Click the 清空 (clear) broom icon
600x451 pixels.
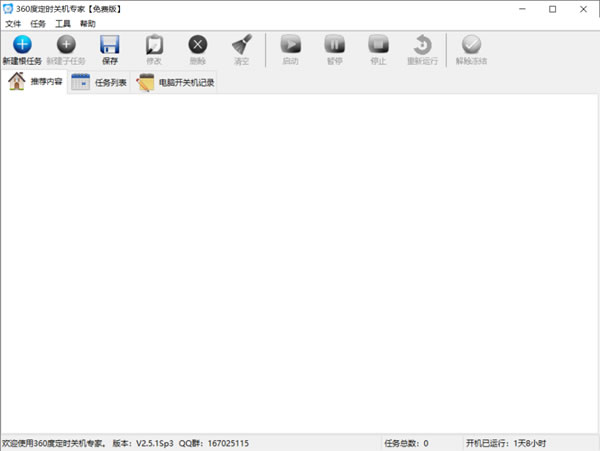[242, 44]
